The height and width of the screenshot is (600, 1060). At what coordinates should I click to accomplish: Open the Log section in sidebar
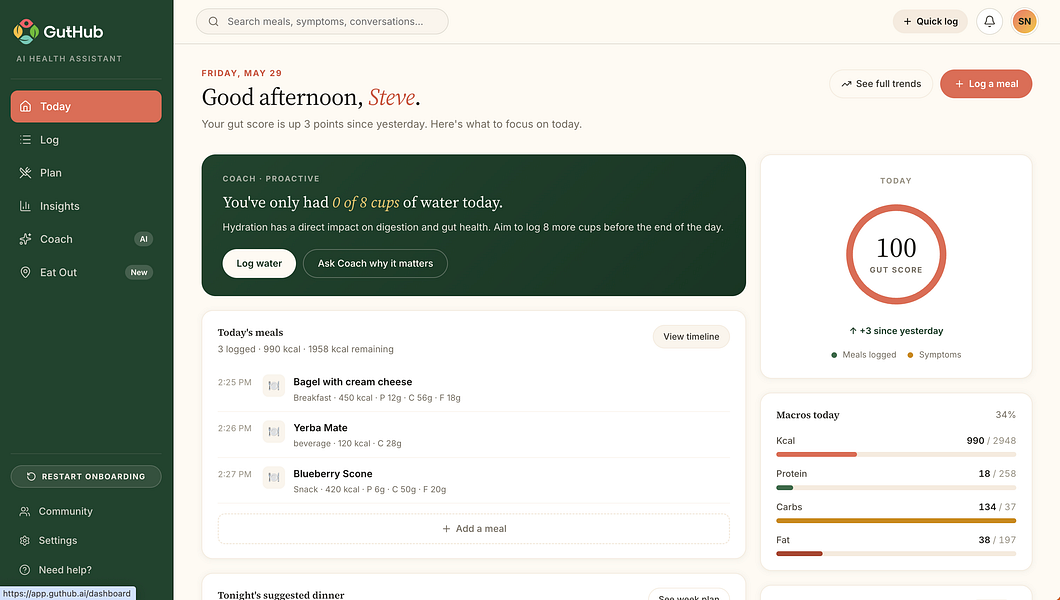coord(86,140)
